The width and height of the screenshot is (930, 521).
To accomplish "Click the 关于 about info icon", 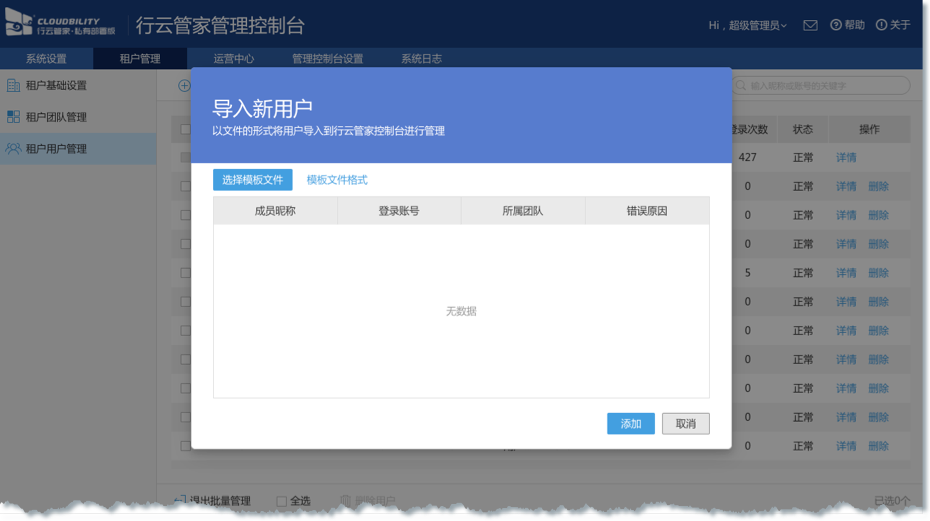I will tap(881, 25).
